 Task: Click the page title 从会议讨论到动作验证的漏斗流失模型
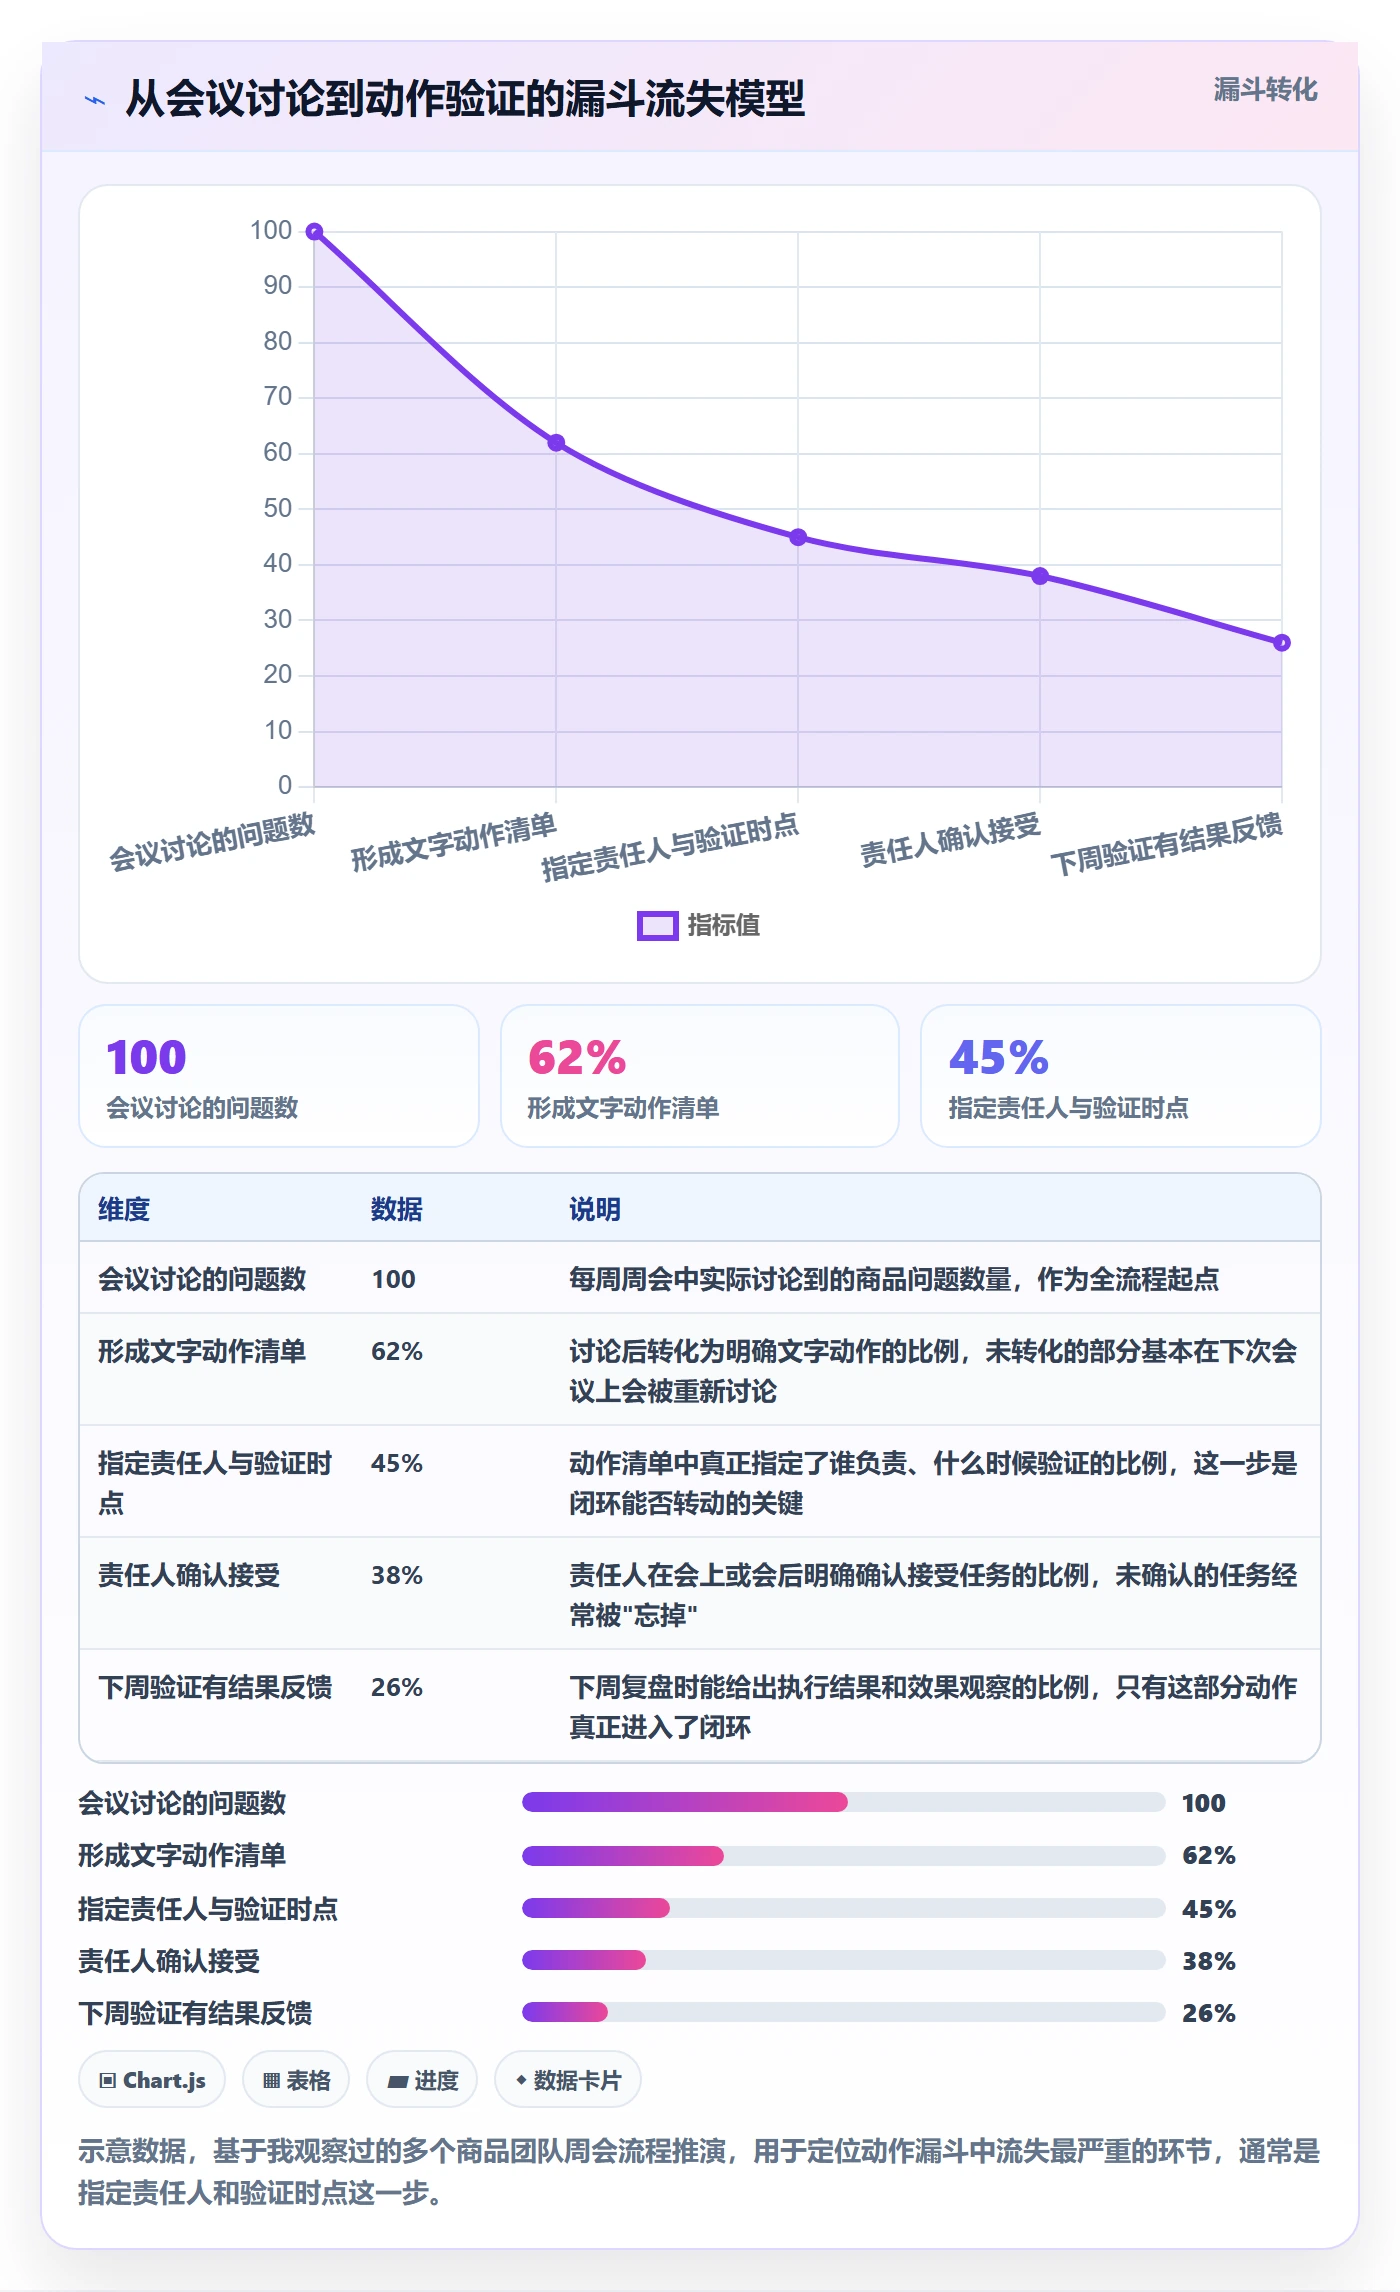[x=465, y=99]
